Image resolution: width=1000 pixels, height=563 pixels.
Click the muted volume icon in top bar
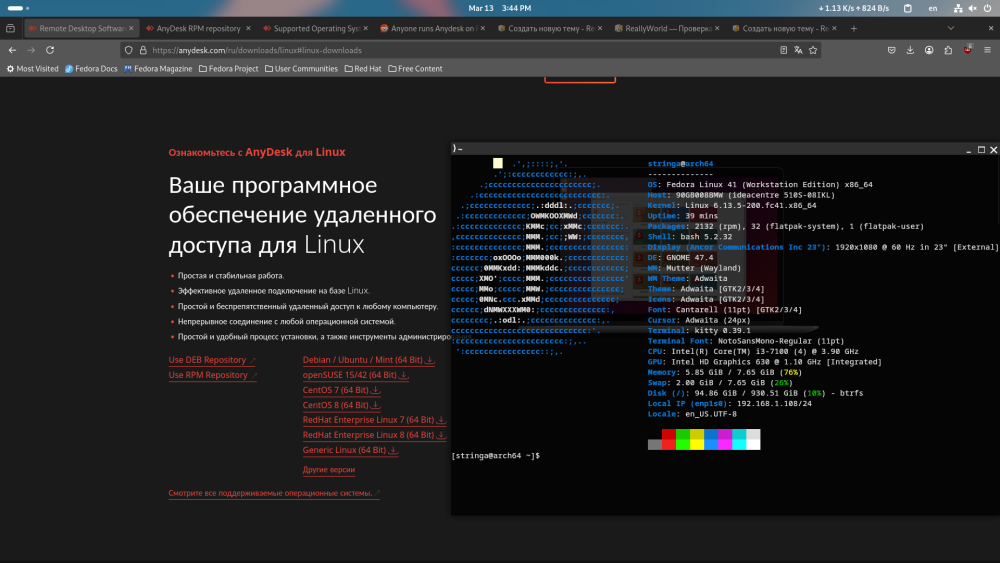click(973, 8)
